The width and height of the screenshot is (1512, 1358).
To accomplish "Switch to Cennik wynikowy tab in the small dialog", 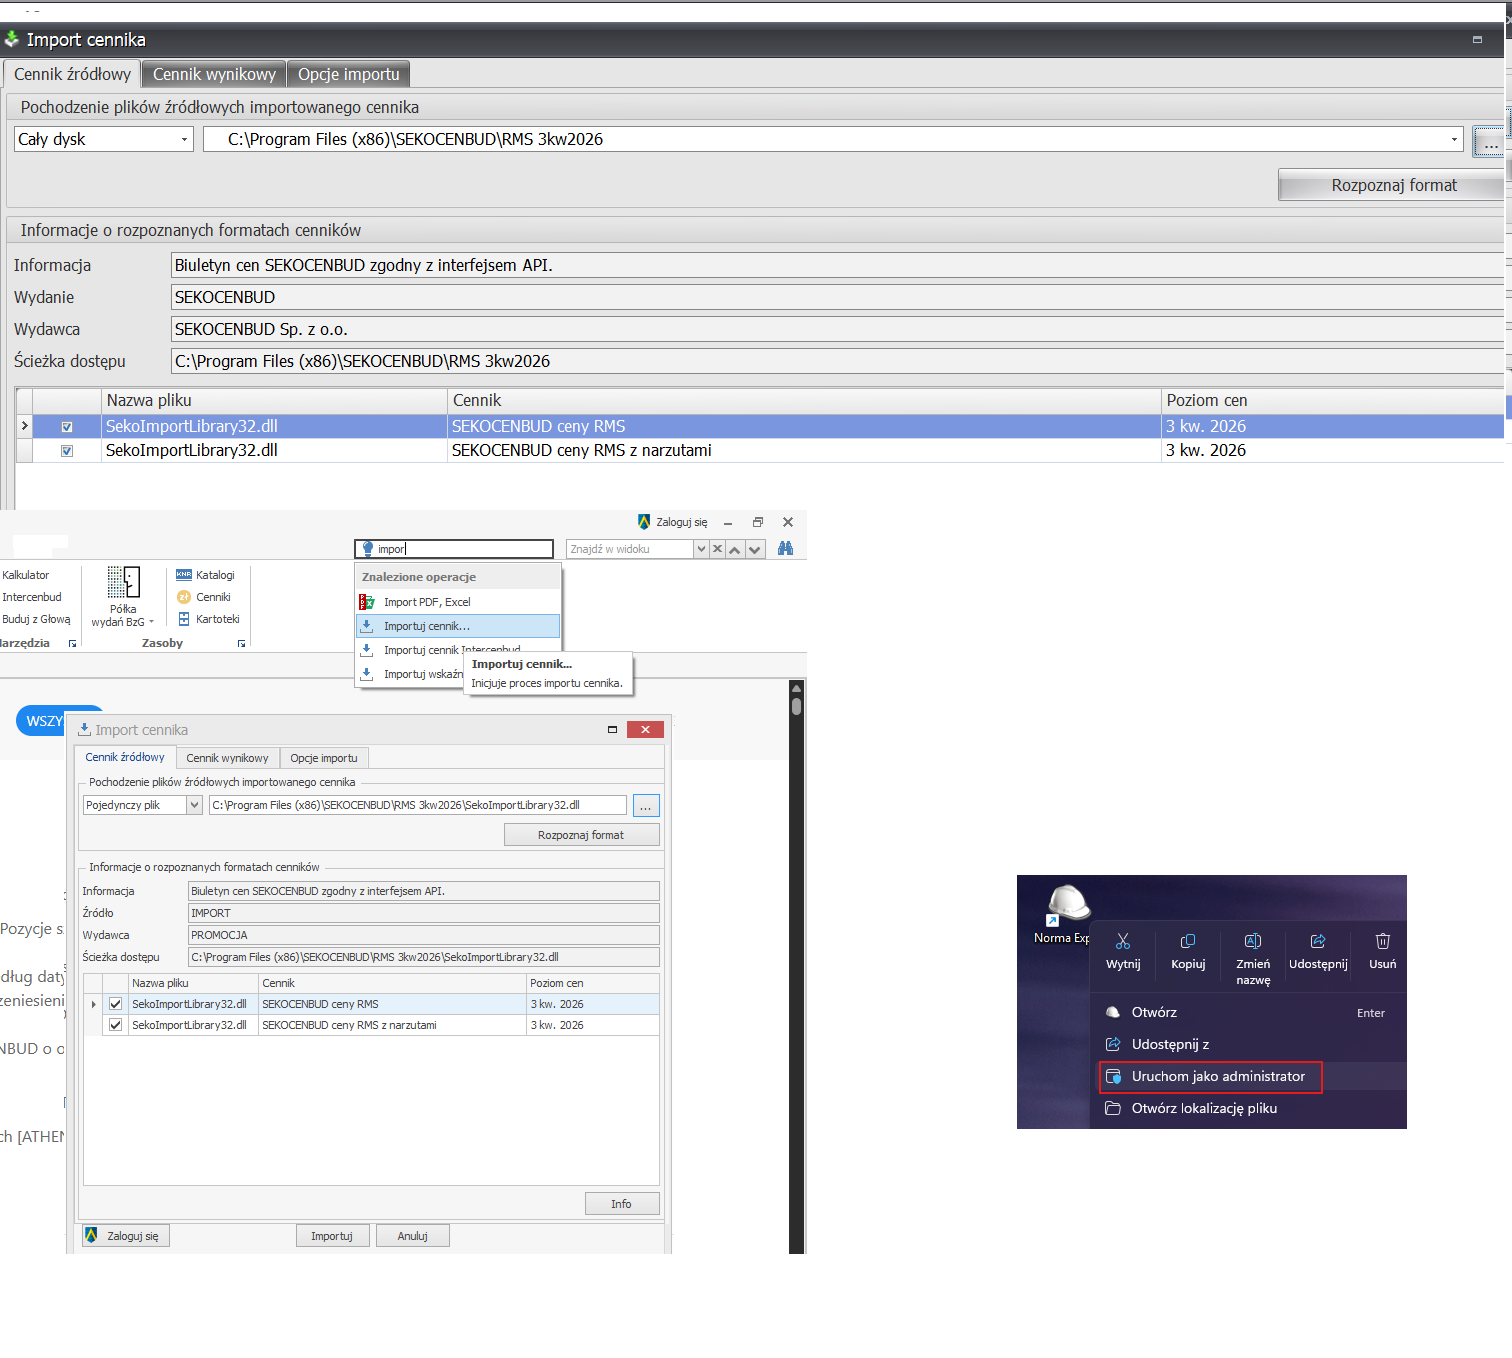I will pos(227,758).
